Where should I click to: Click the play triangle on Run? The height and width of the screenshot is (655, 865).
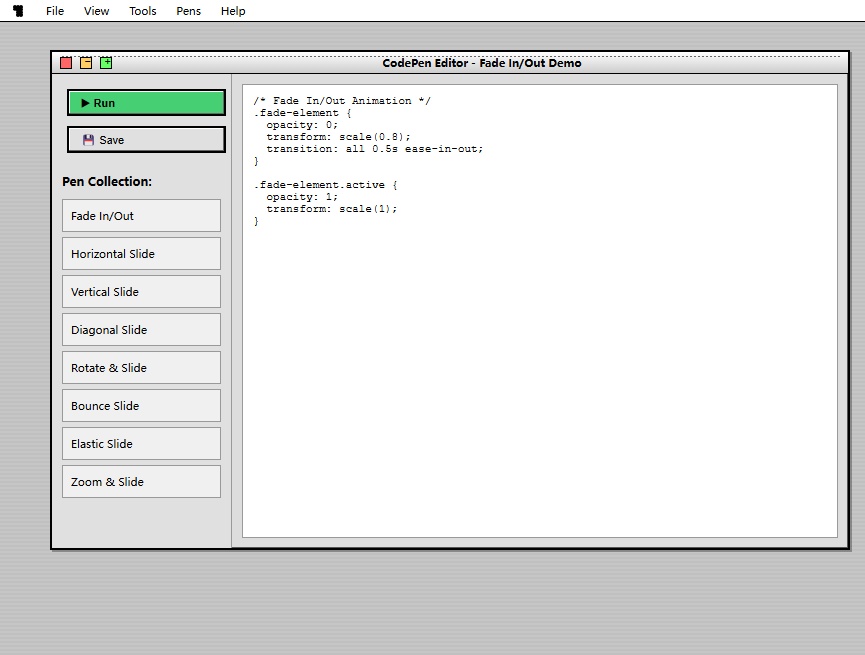pyautogui.click(x=86, y=103)
